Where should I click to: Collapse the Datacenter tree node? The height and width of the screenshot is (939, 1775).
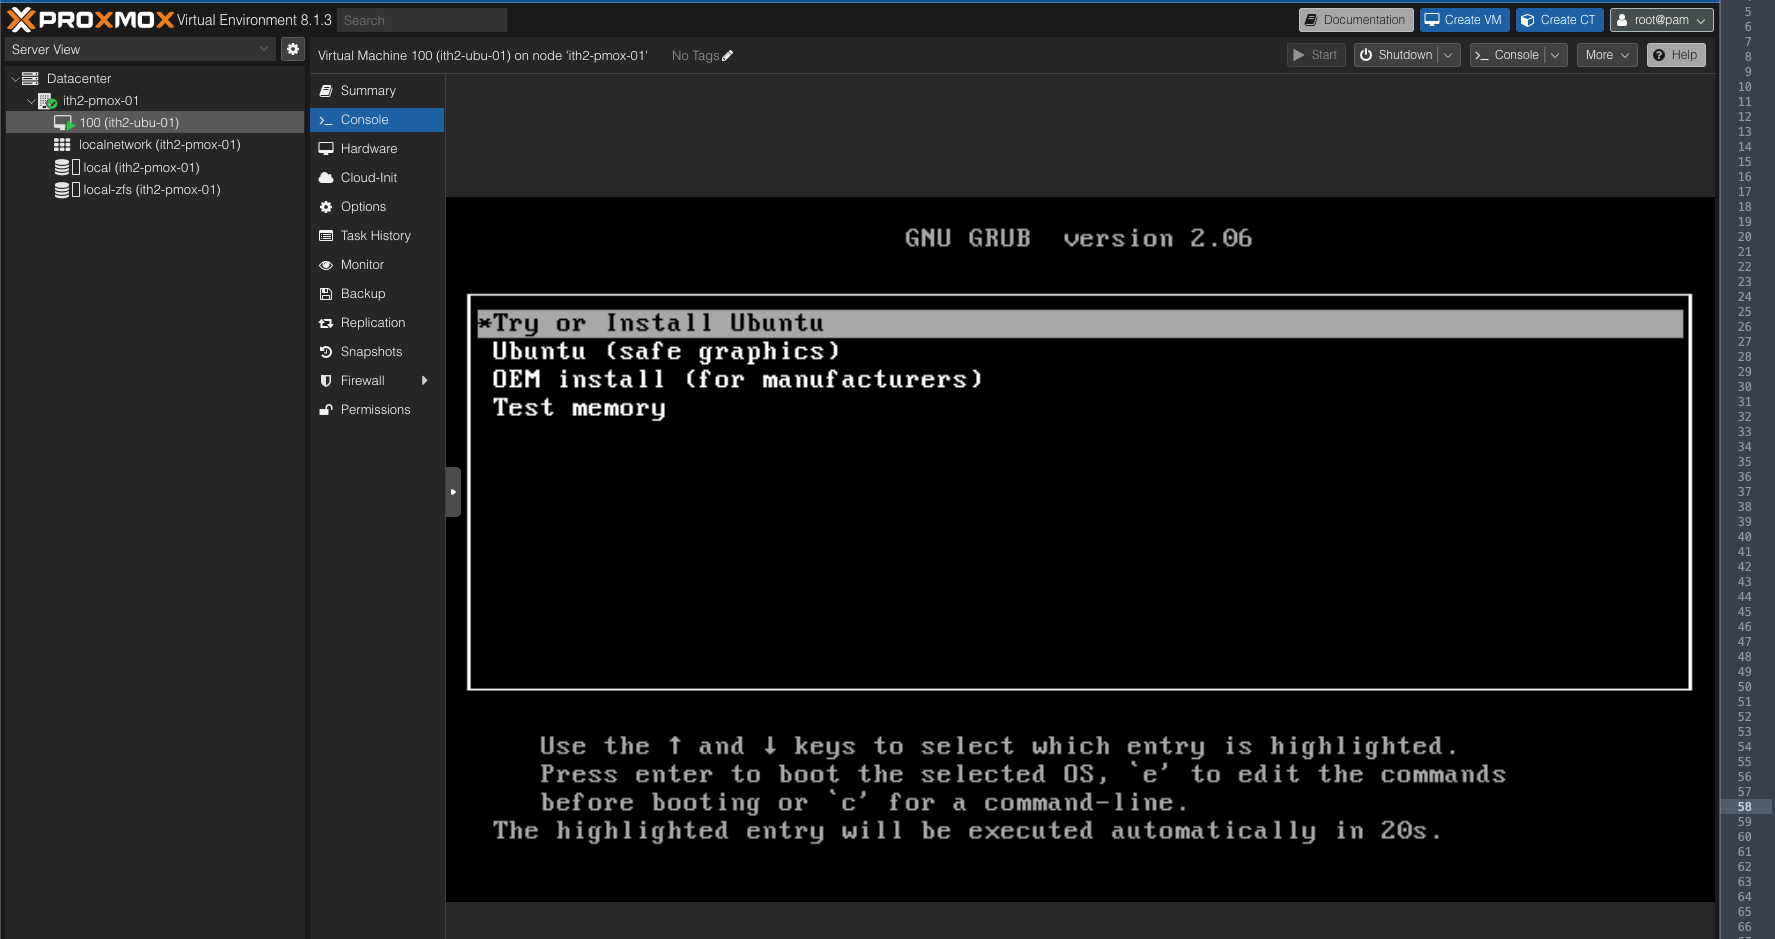tap(14, 78)
